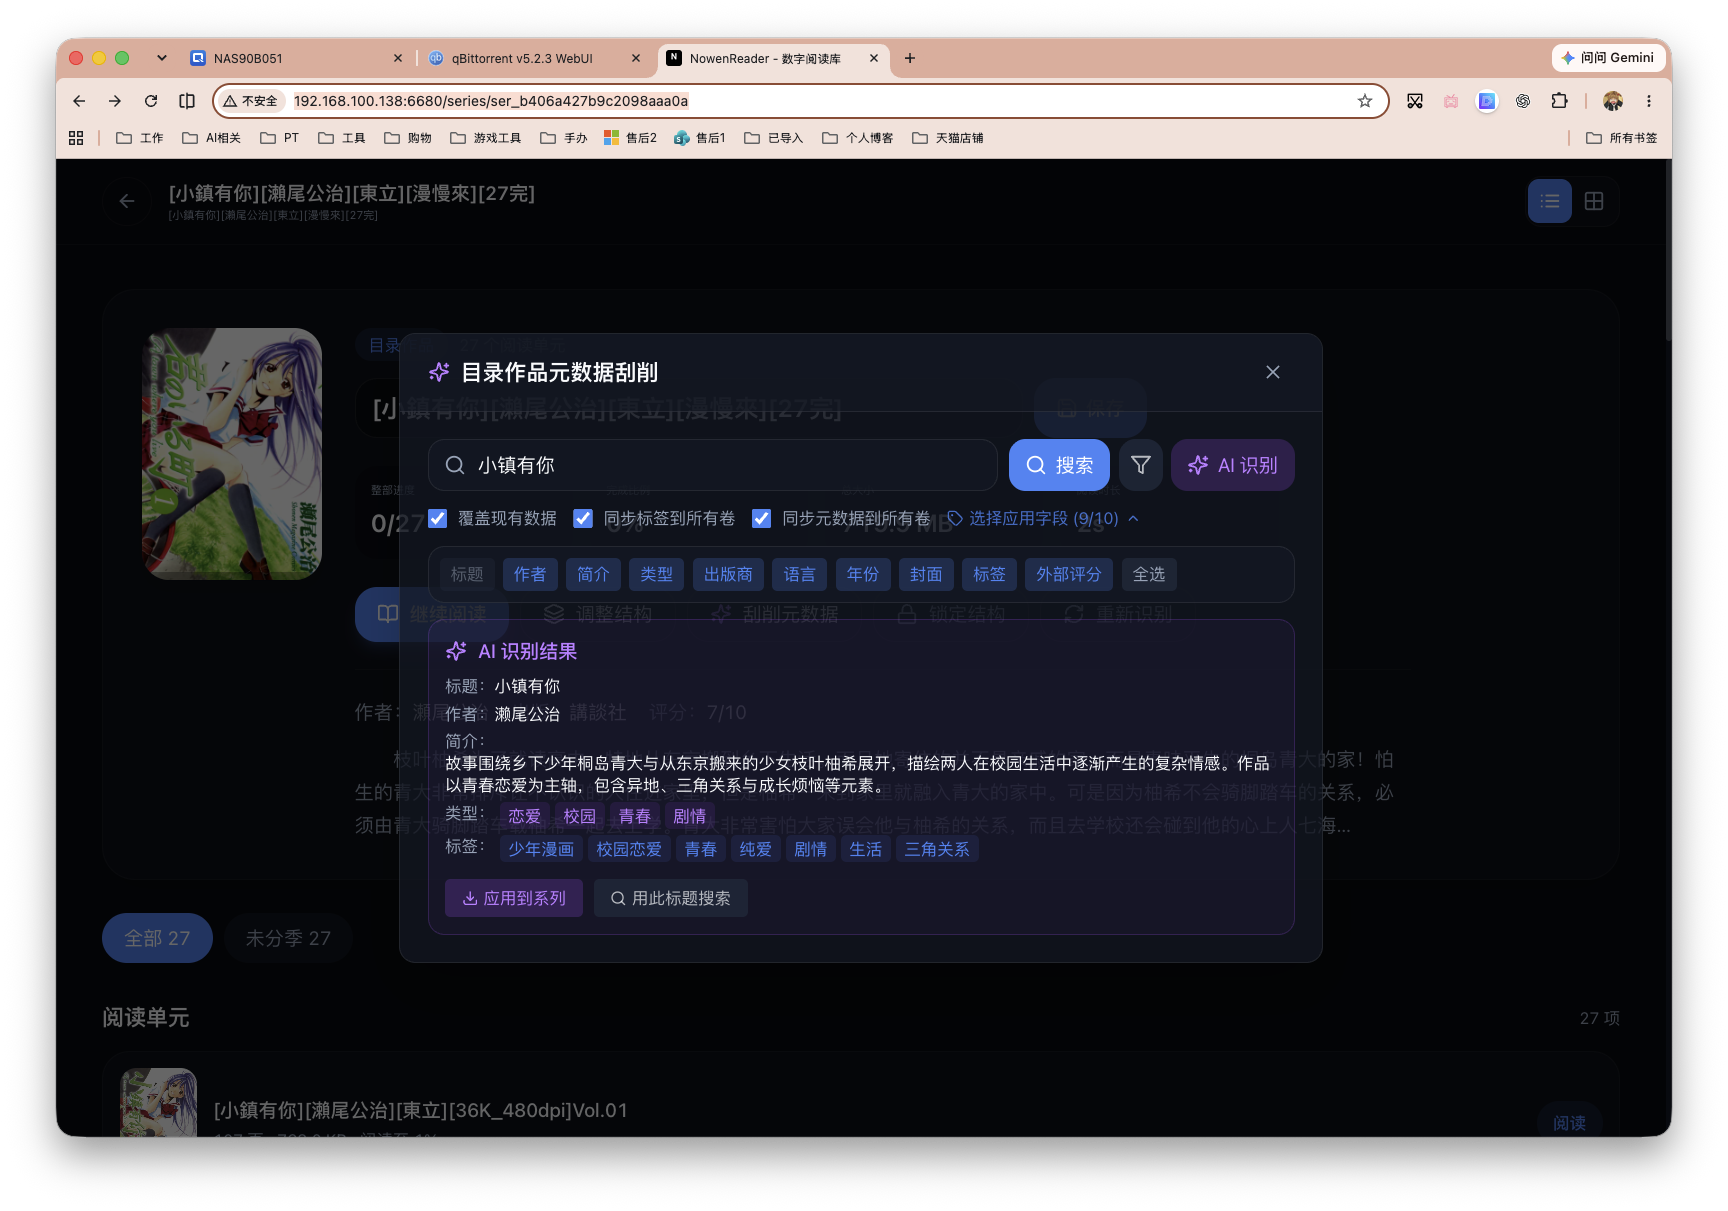
Task: Open the 工作 bookmark folder
Action: 140,138
